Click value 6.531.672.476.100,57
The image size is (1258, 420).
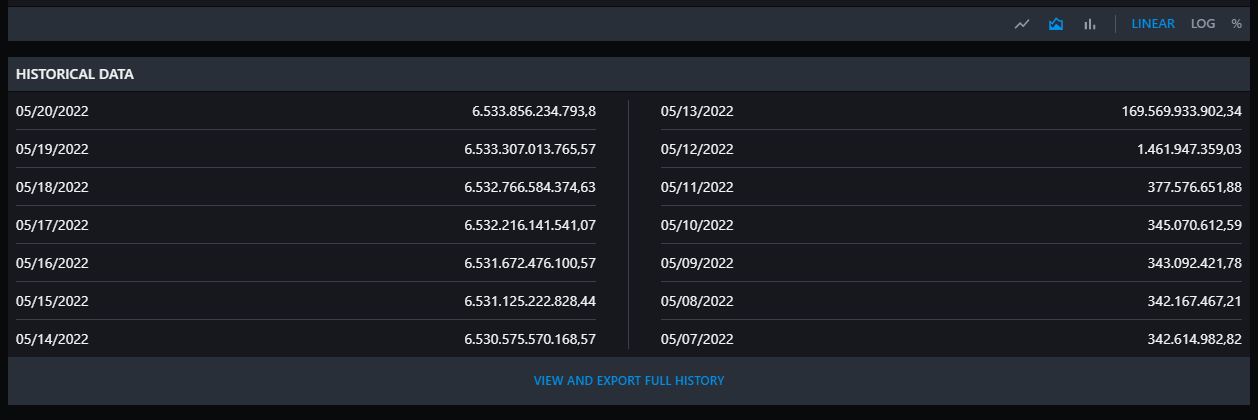pos(530,263)
